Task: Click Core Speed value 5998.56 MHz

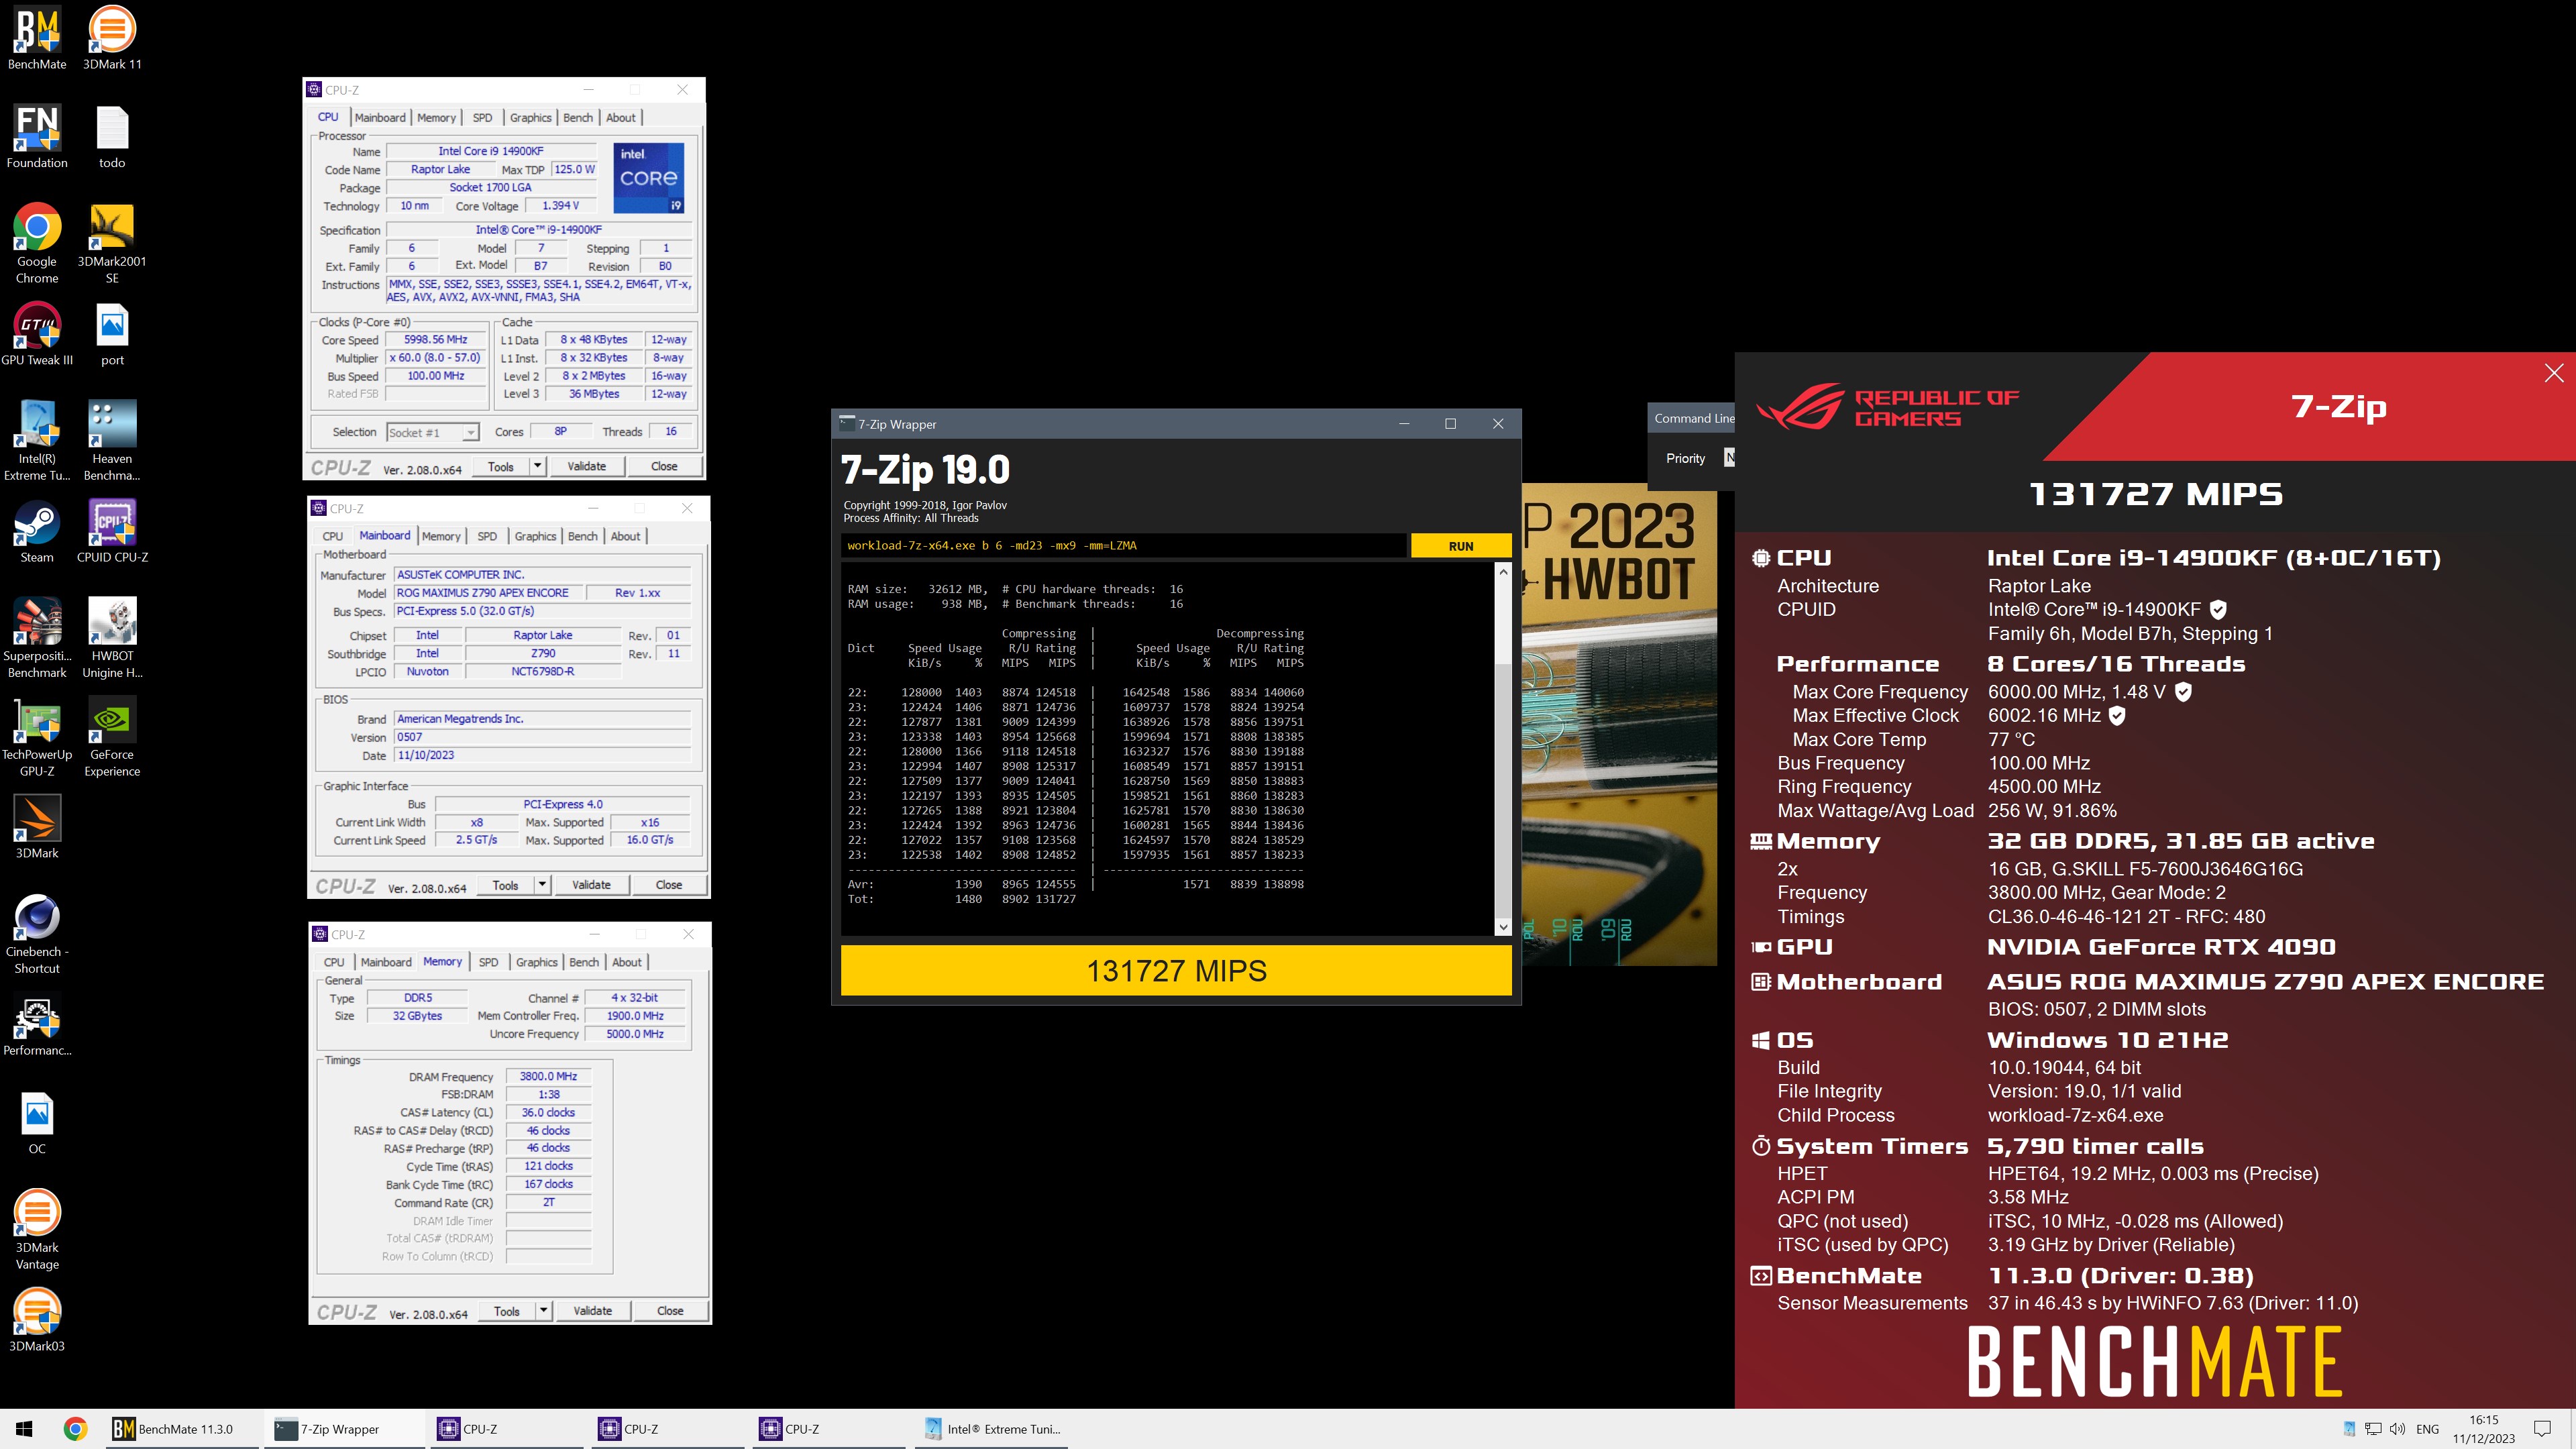Action: (436, 340)
